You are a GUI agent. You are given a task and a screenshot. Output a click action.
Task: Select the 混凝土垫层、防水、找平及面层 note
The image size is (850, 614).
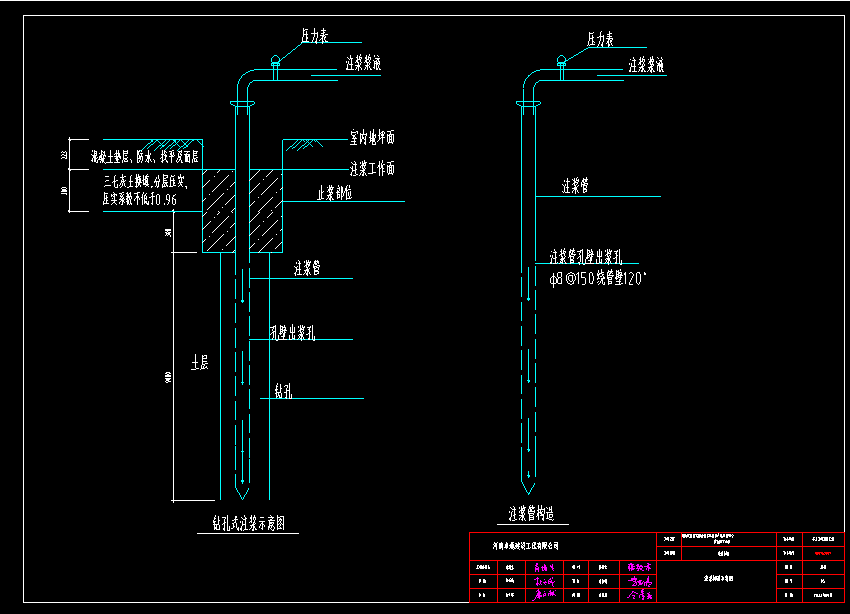pos(145,157)
